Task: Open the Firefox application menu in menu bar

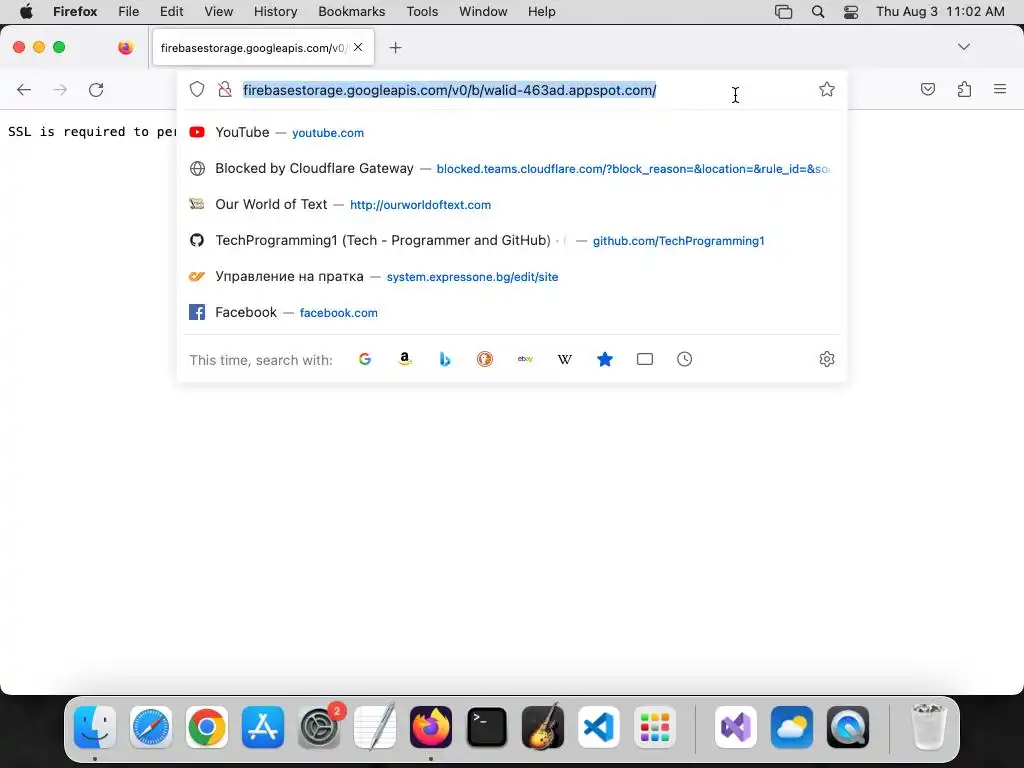Action: click(x=75, y=12)
